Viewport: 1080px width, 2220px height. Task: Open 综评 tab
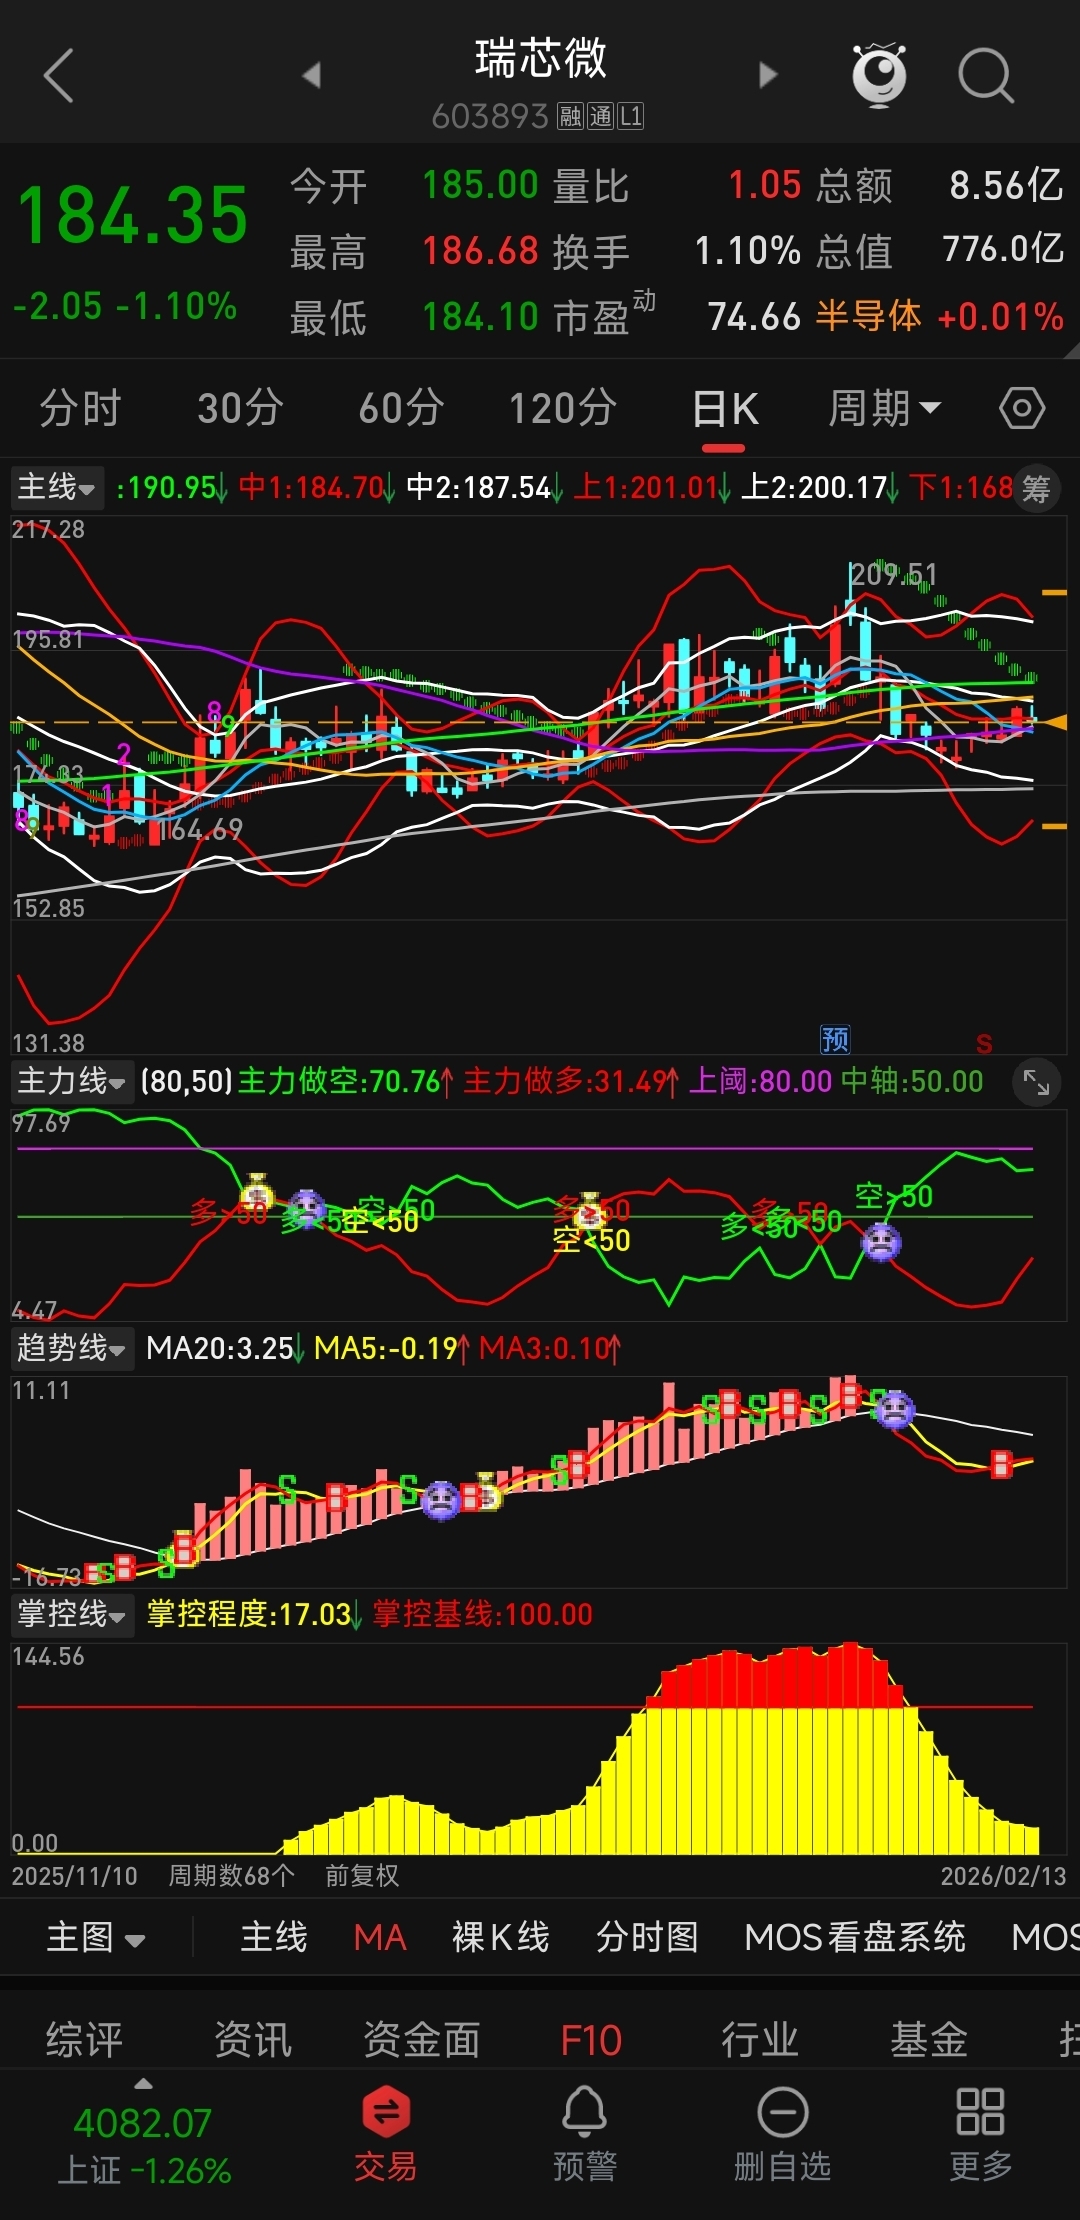[84, 2040]
